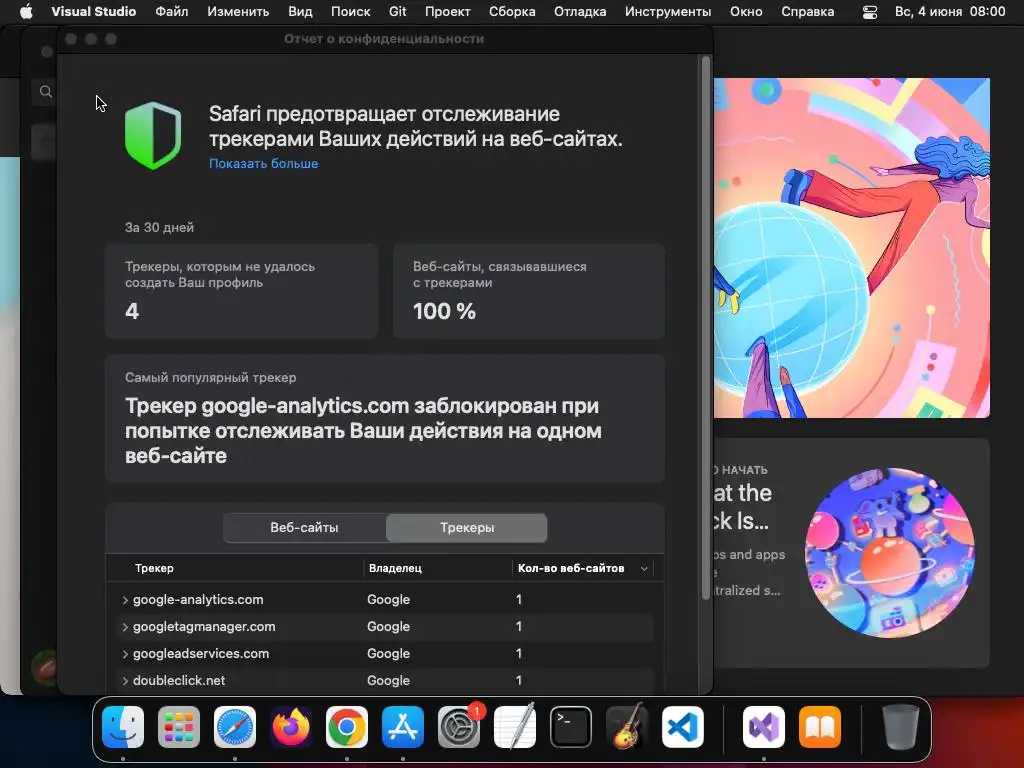The width and height of the screenshot is (1024, 768).
Task: Select the Трекеры tab
Action: [467, 528]
